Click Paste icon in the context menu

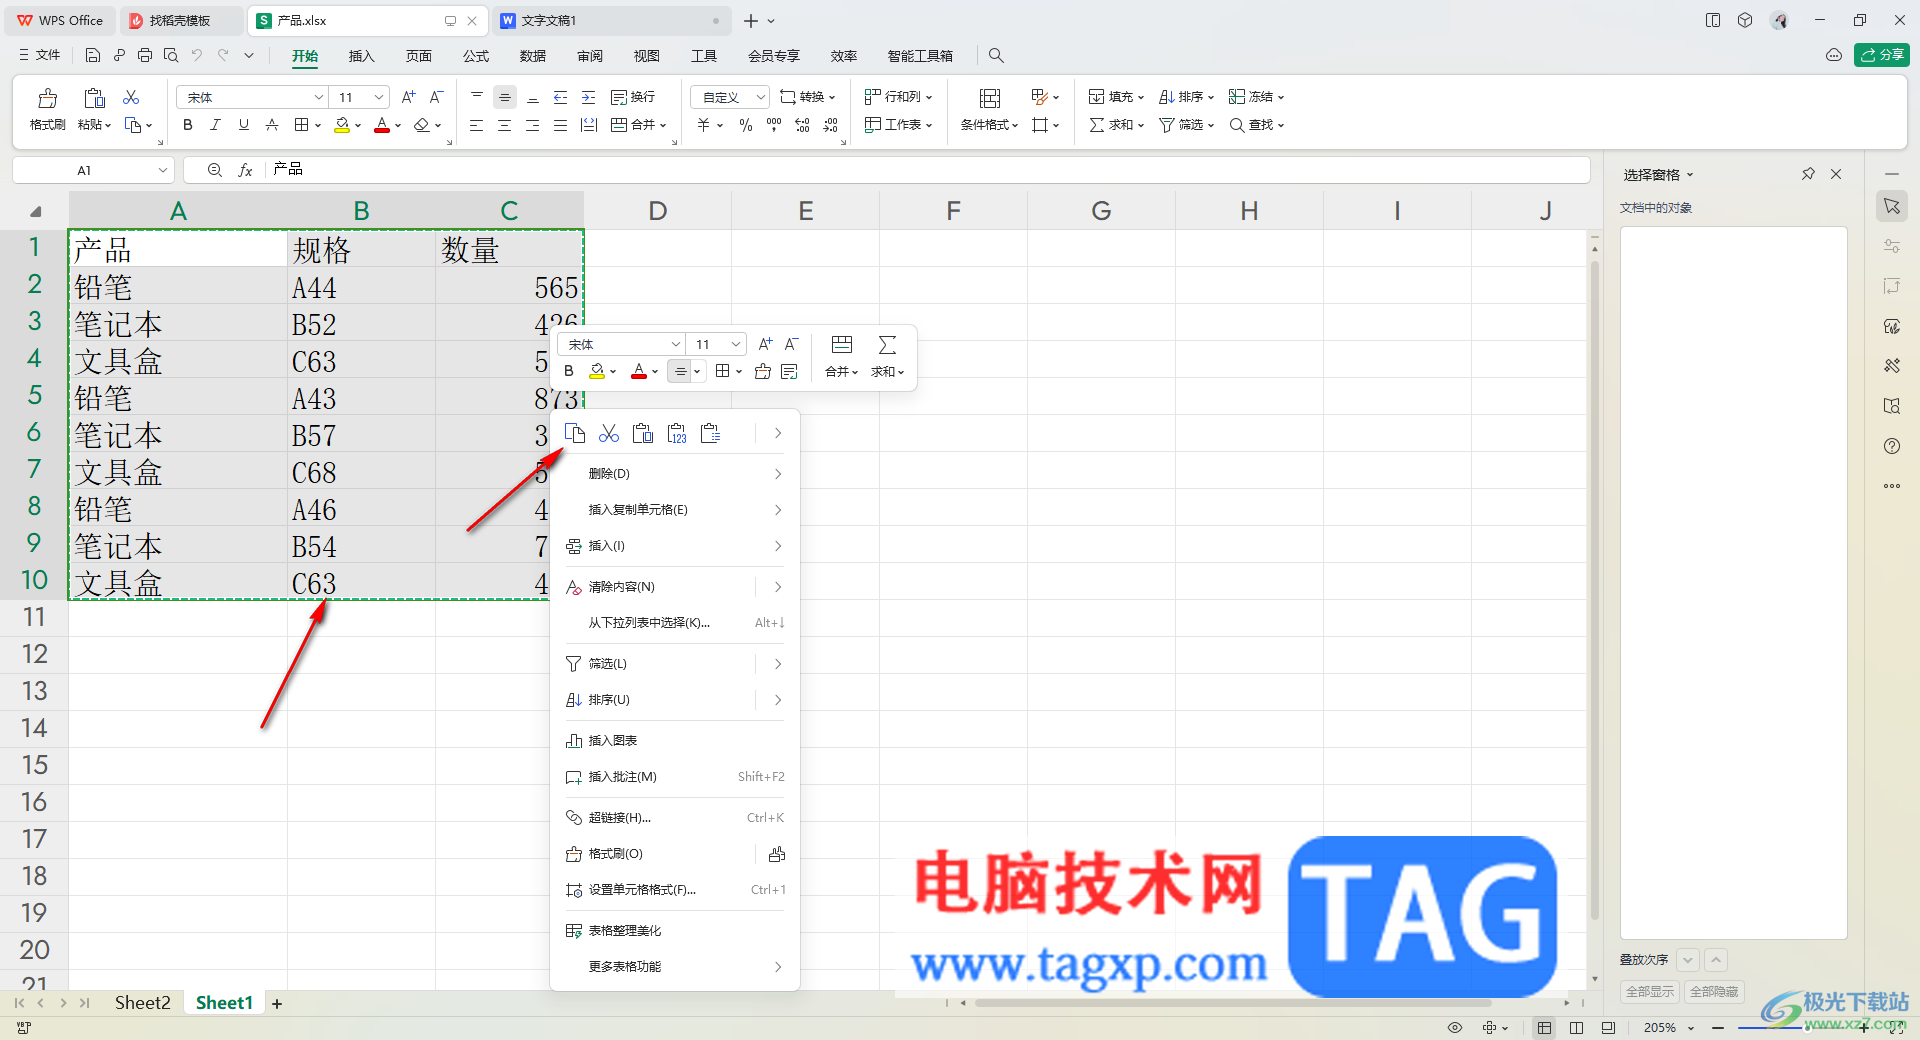(x=643, y=433)
